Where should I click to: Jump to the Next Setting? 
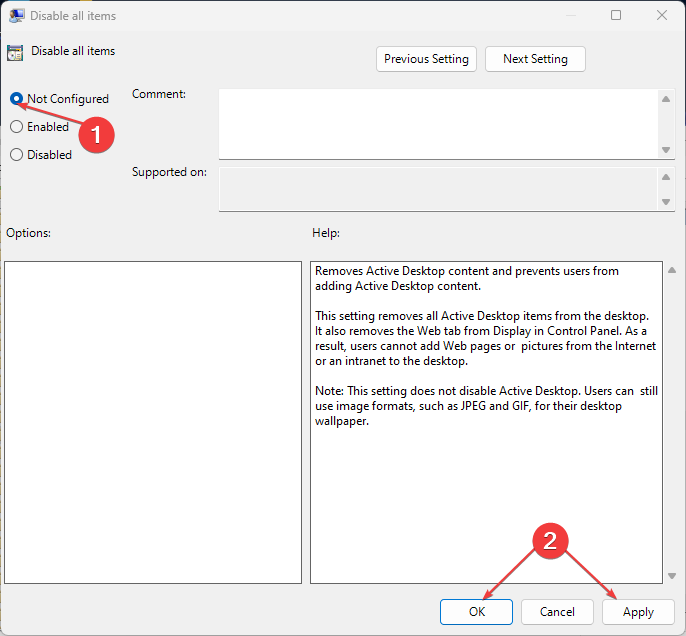point(535,59)
